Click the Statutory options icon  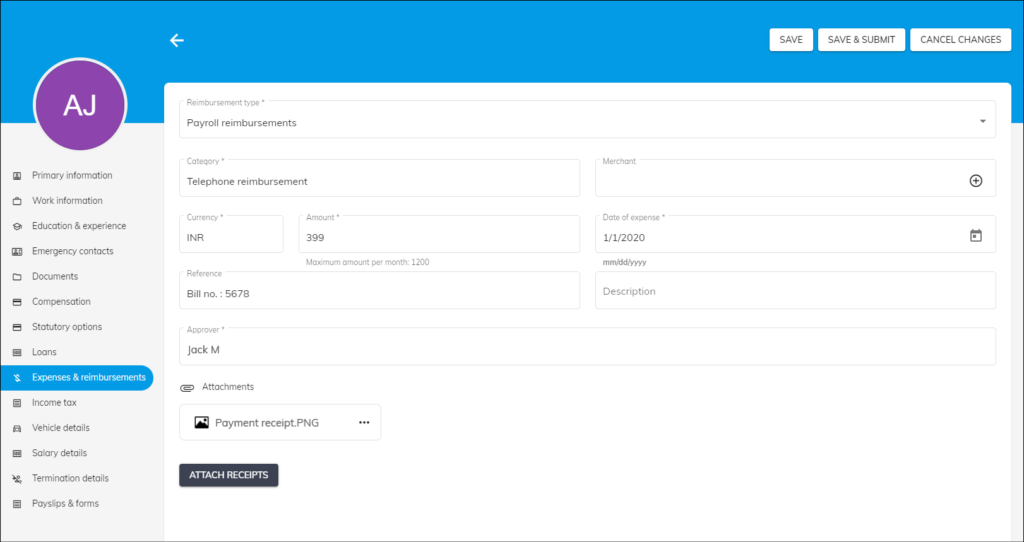click(17, 327)
